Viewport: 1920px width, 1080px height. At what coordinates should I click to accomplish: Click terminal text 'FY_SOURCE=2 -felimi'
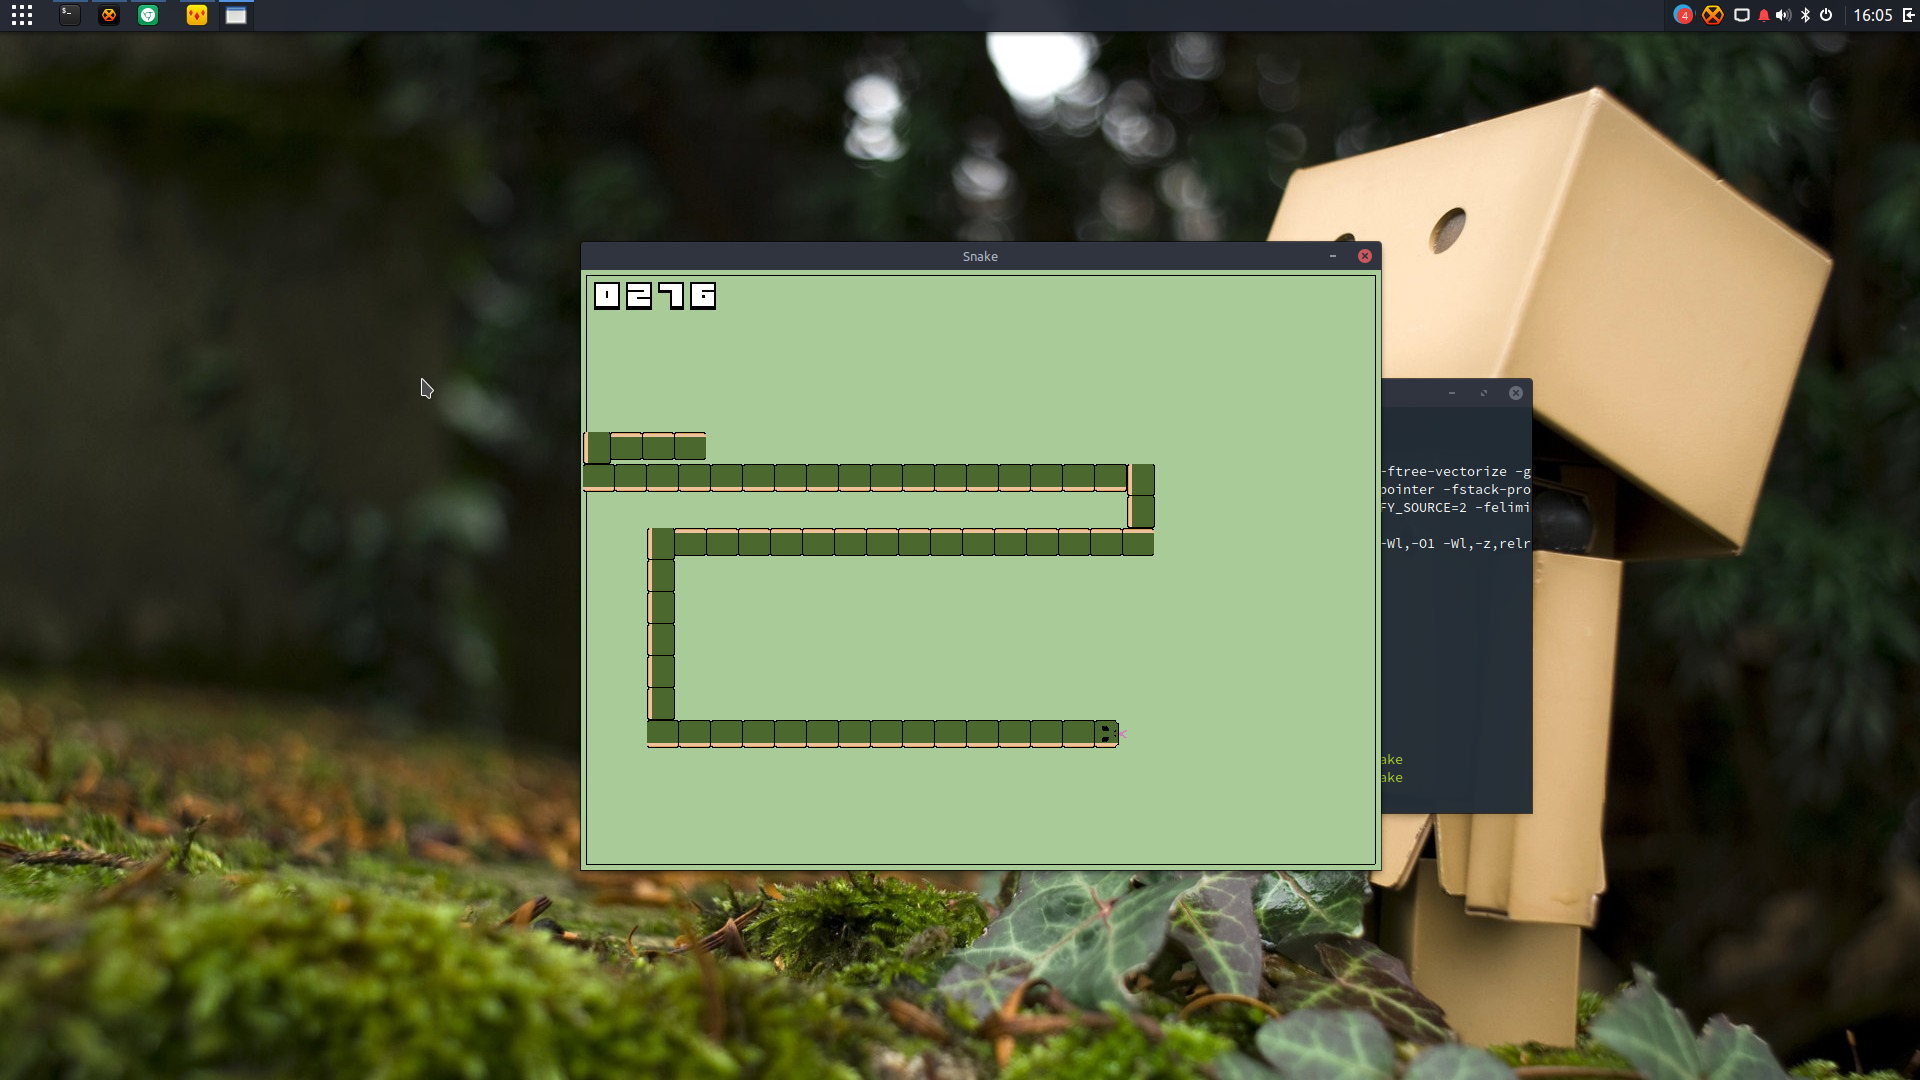pos(1456,508)
